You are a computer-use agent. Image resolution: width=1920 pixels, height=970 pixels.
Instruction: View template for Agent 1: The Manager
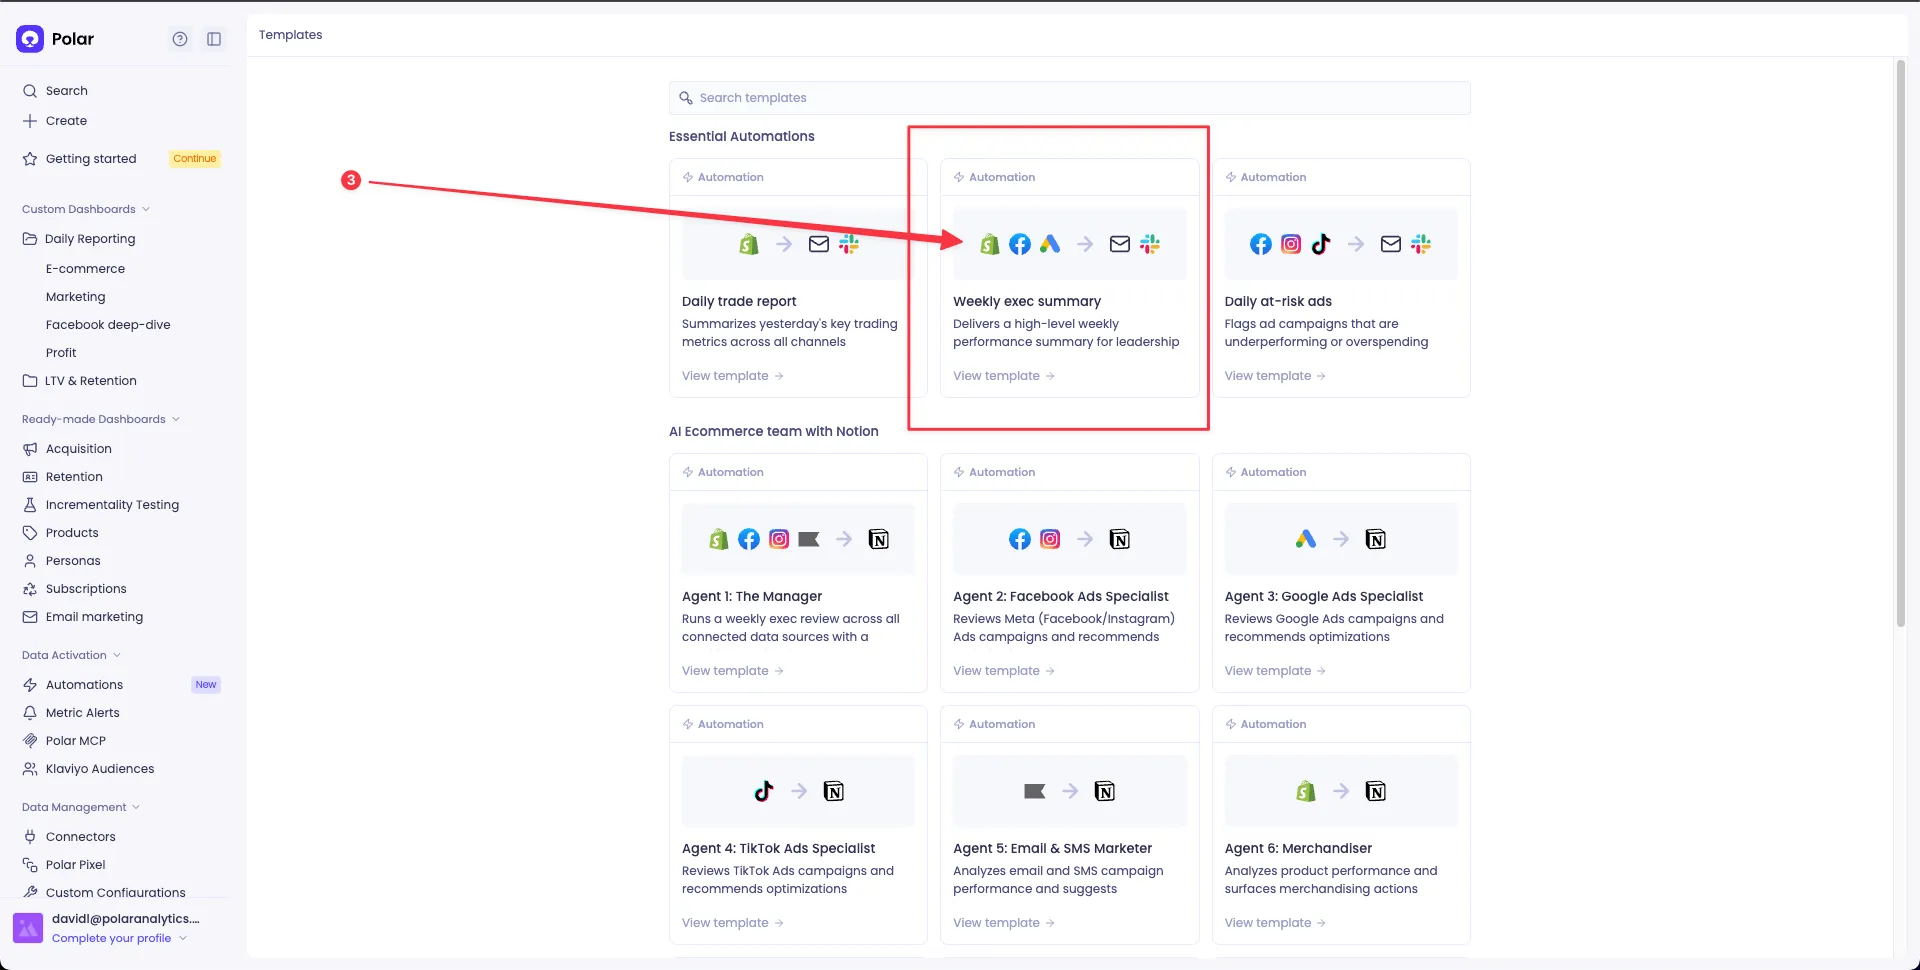733,671
